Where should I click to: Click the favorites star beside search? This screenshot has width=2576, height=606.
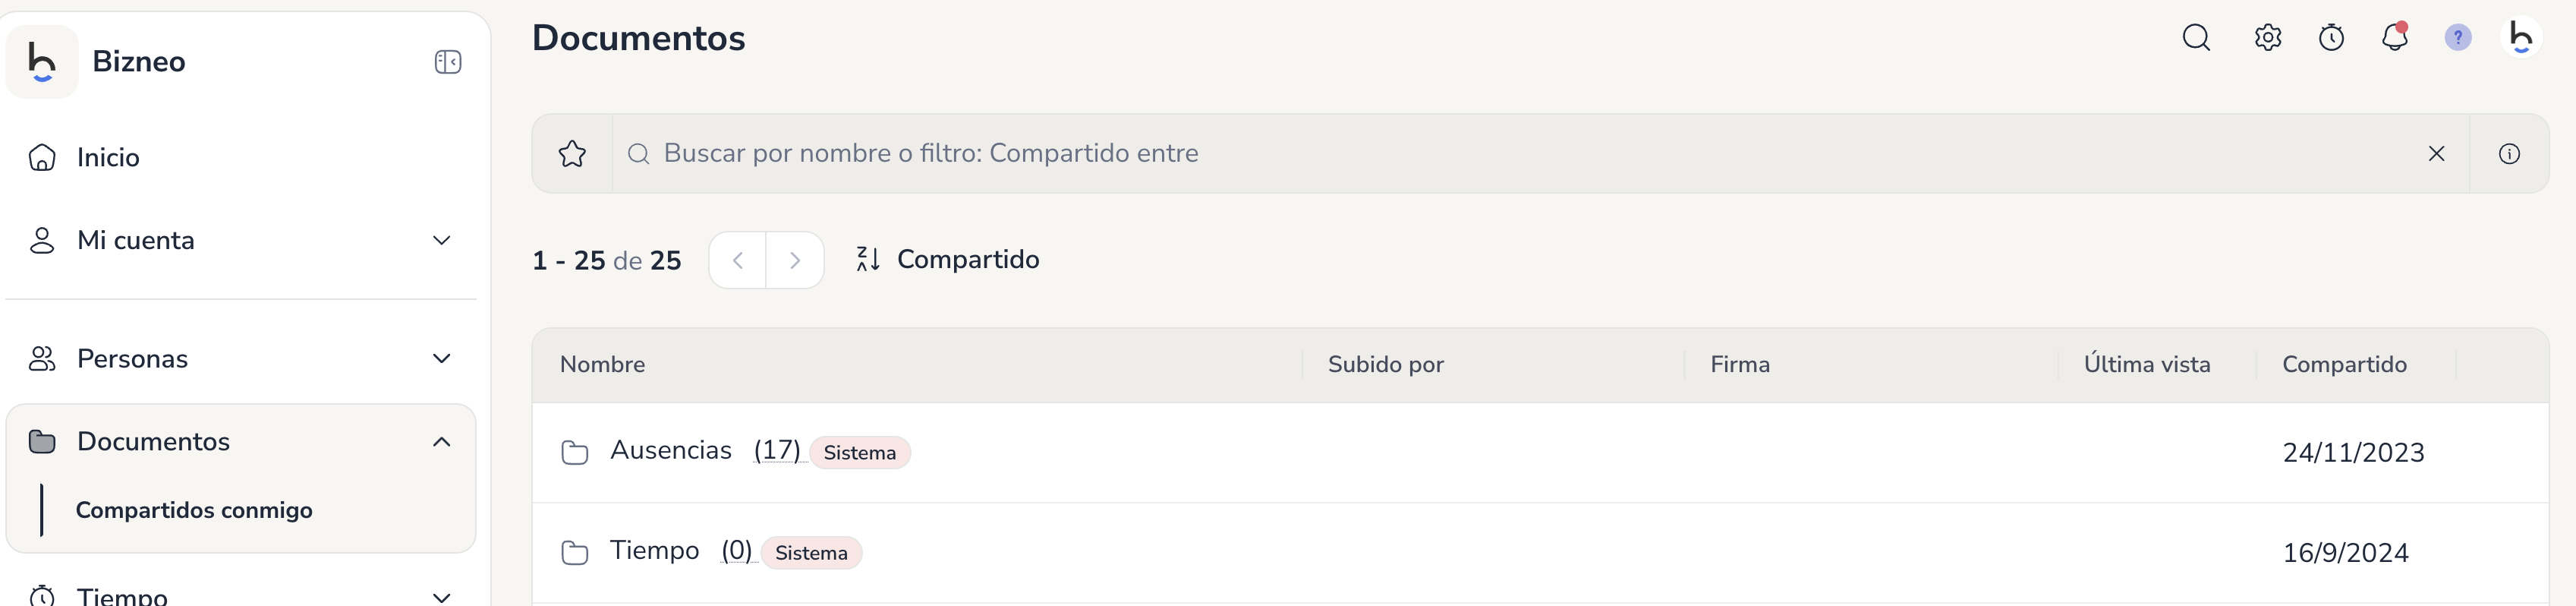pyautogui.click(x=572, y=154)
